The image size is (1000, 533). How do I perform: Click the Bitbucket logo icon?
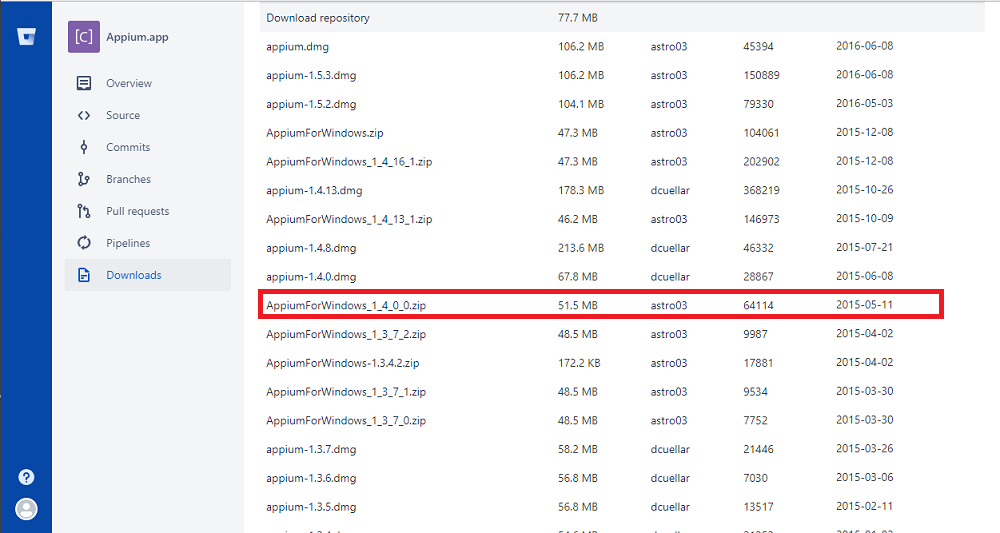pyautogui.click(x=26, y=37)
